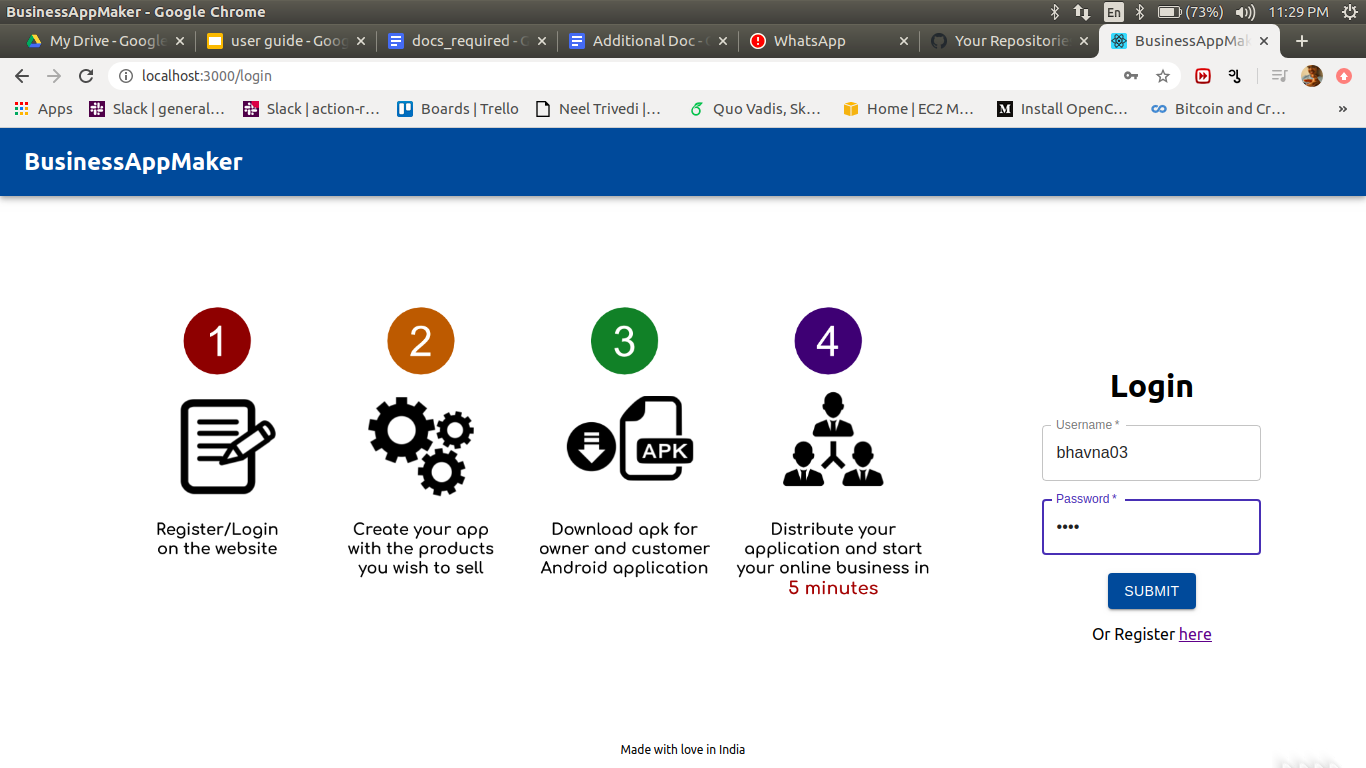Open a new tab with the plus icon
1366x768 pixels.
(x=1302, y=41)
